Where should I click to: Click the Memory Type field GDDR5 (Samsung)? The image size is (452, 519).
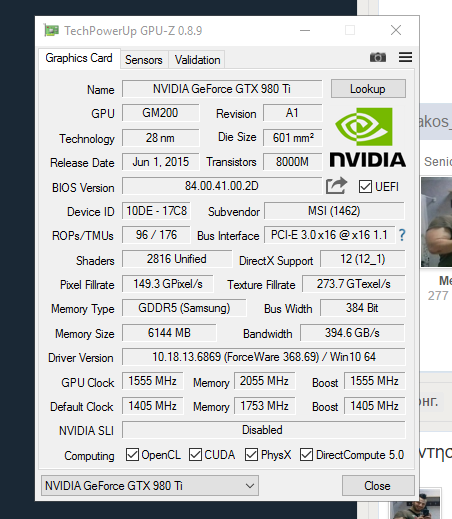coord(184,308)
